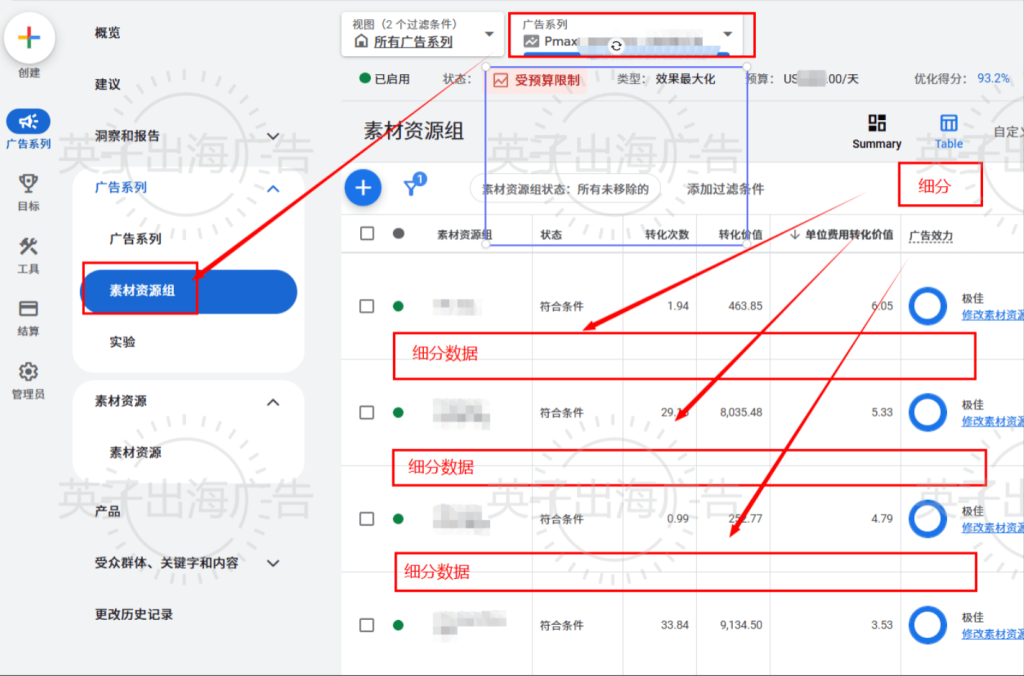Viewport: 1024px width, 676px height.
Task: Open 概览 in the left navigation
Action: point(108,33)
